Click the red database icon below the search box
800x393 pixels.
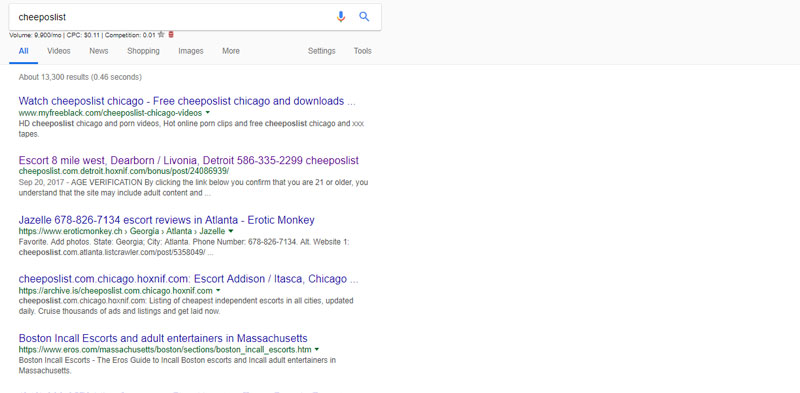point(171,35)
